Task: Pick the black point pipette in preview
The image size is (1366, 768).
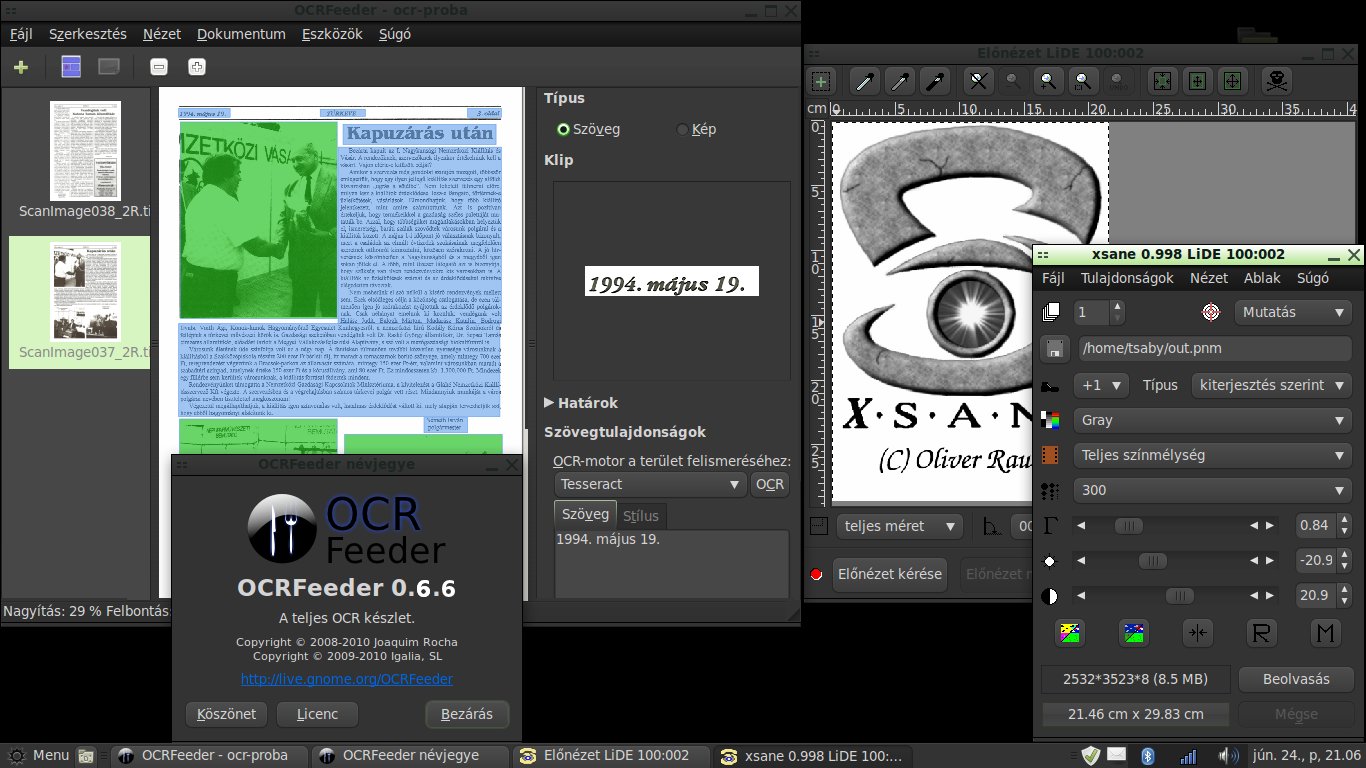Action: pyautogui.click(x=935, y=81)
